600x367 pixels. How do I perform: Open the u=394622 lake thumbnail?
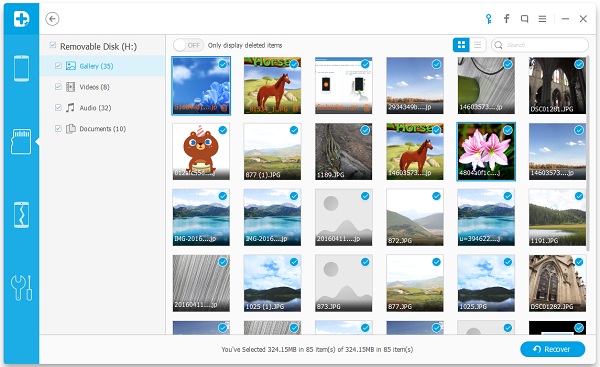tap(486, 217)
